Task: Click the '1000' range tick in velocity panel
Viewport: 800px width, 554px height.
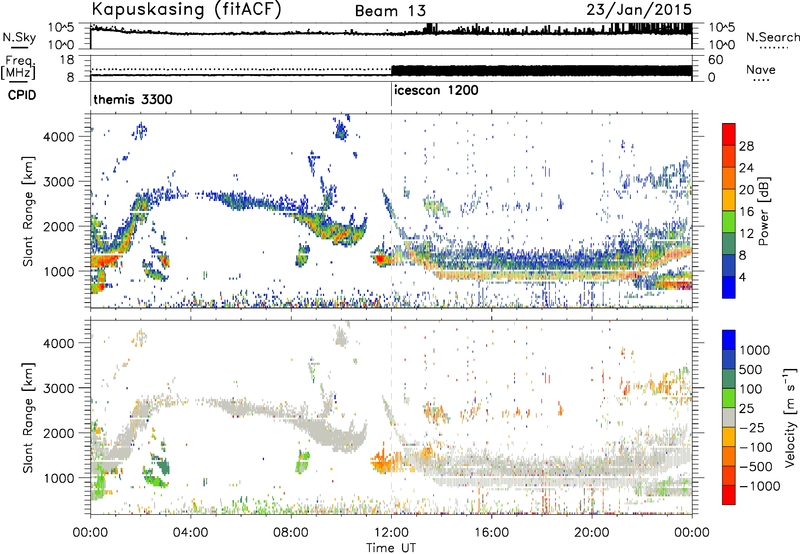Action: (x=58, y=477)
